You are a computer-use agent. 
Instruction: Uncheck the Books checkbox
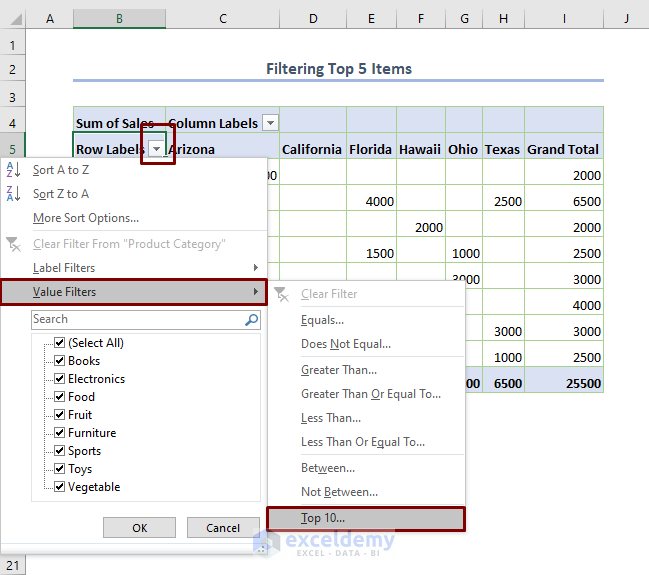coord(60,361)
